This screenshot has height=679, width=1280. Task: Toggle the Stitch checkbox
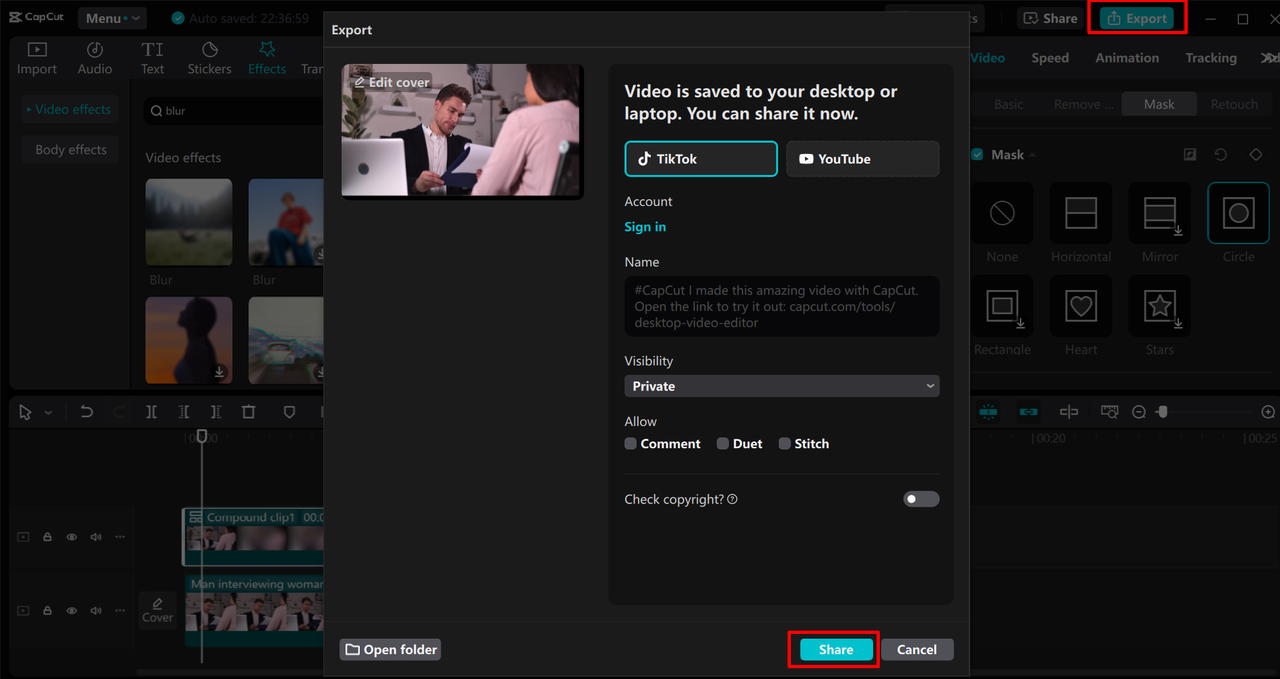pos(785,444)
